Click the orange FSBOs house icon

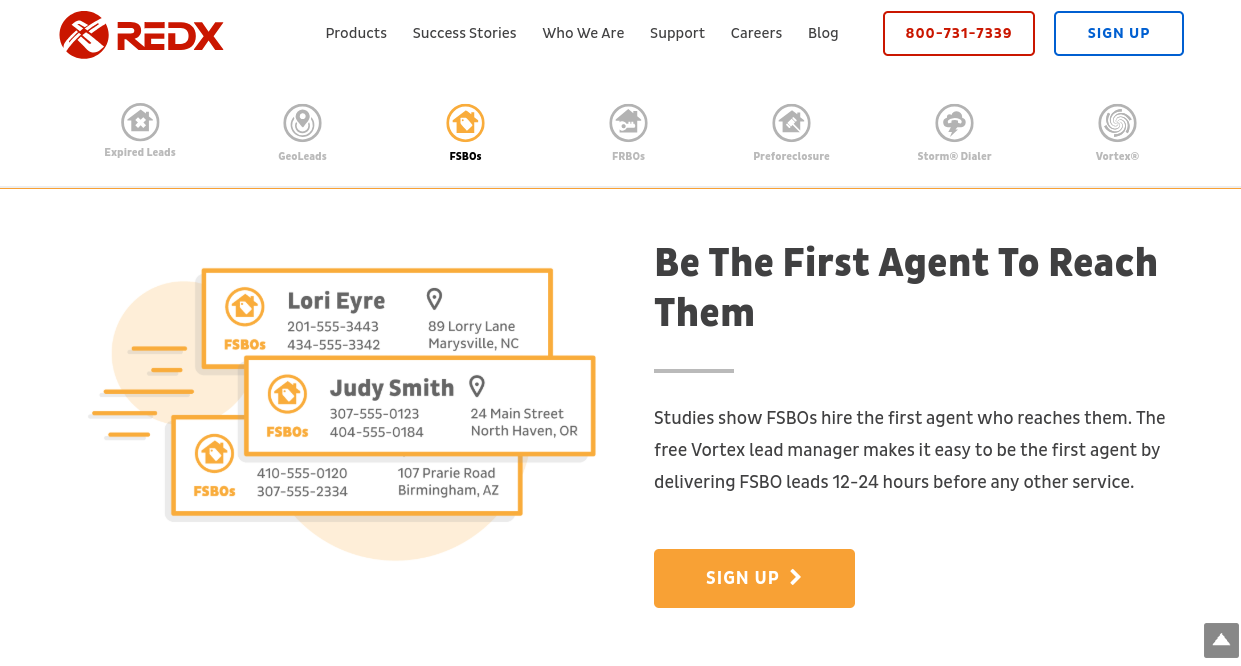click(465, 124)
